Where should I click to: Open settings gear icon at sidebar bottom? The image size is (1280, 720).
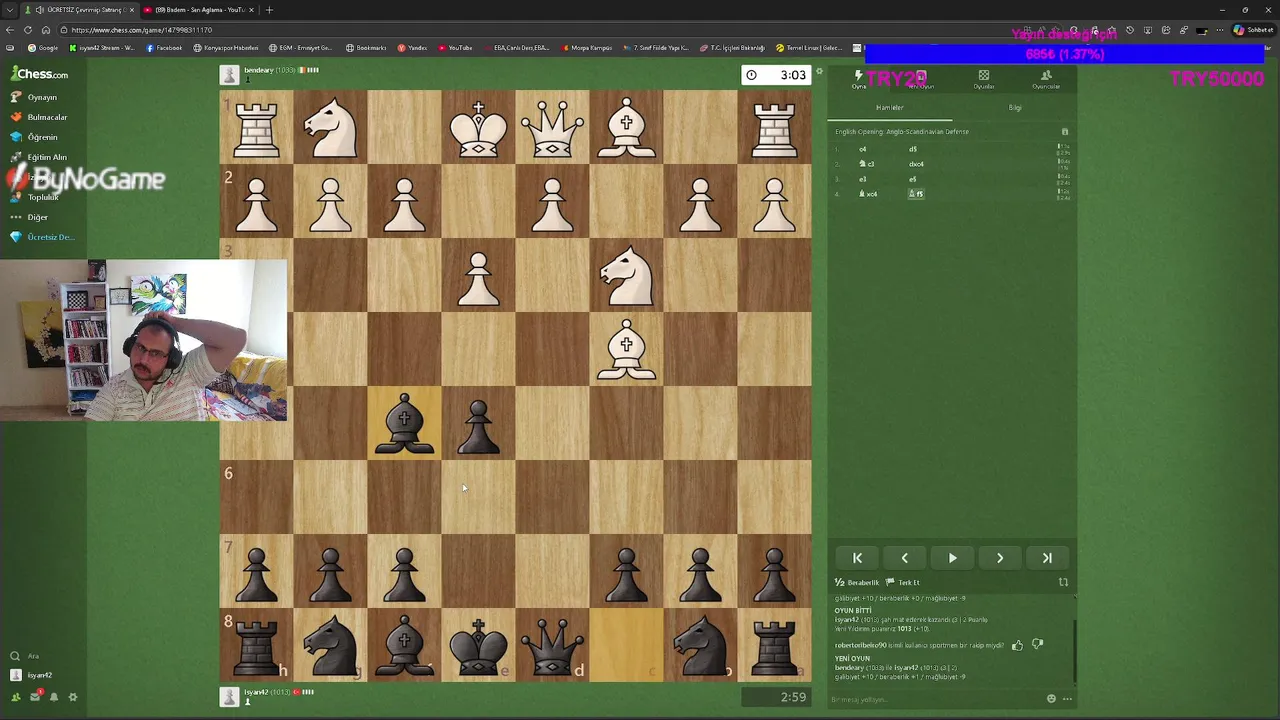(x=72, y=697)
